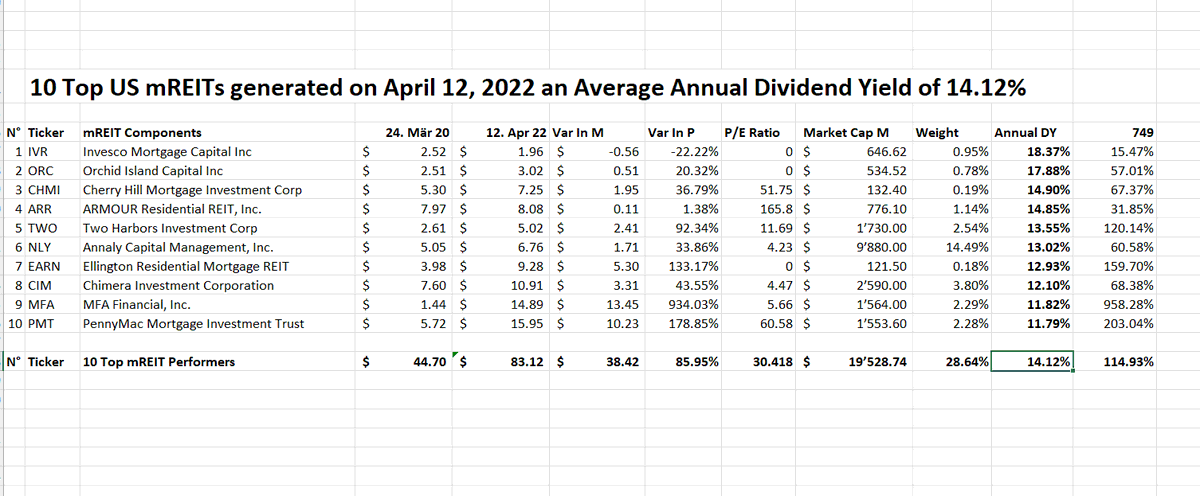1200x496 pixels.
Task: Select EARN annual yield 12.93%
Action: [x=1048, y=266]
